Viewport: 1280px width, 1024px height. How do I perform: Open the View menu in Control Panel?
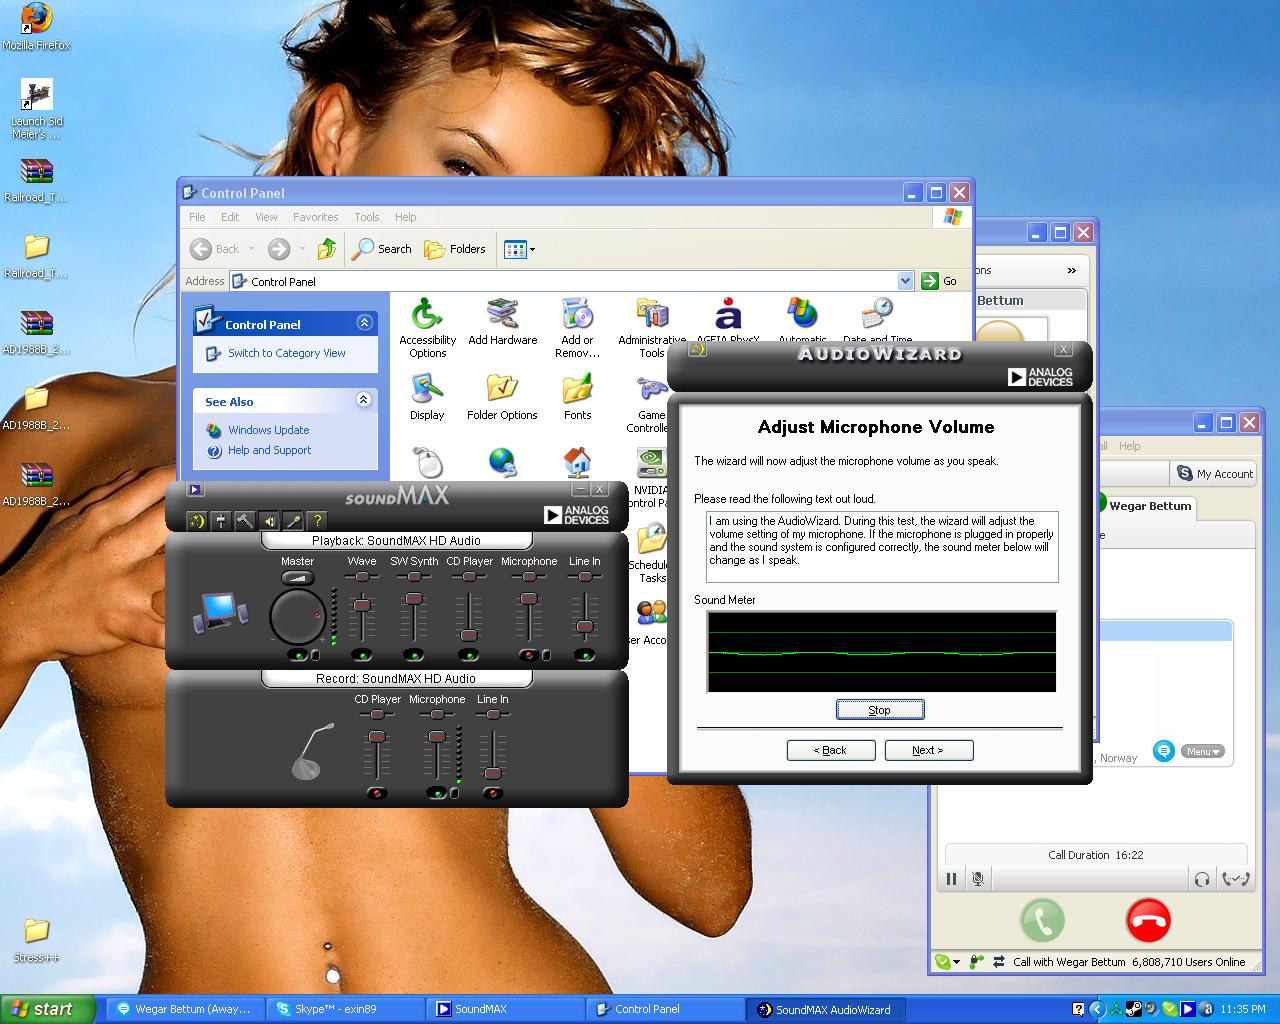[266, 217]
